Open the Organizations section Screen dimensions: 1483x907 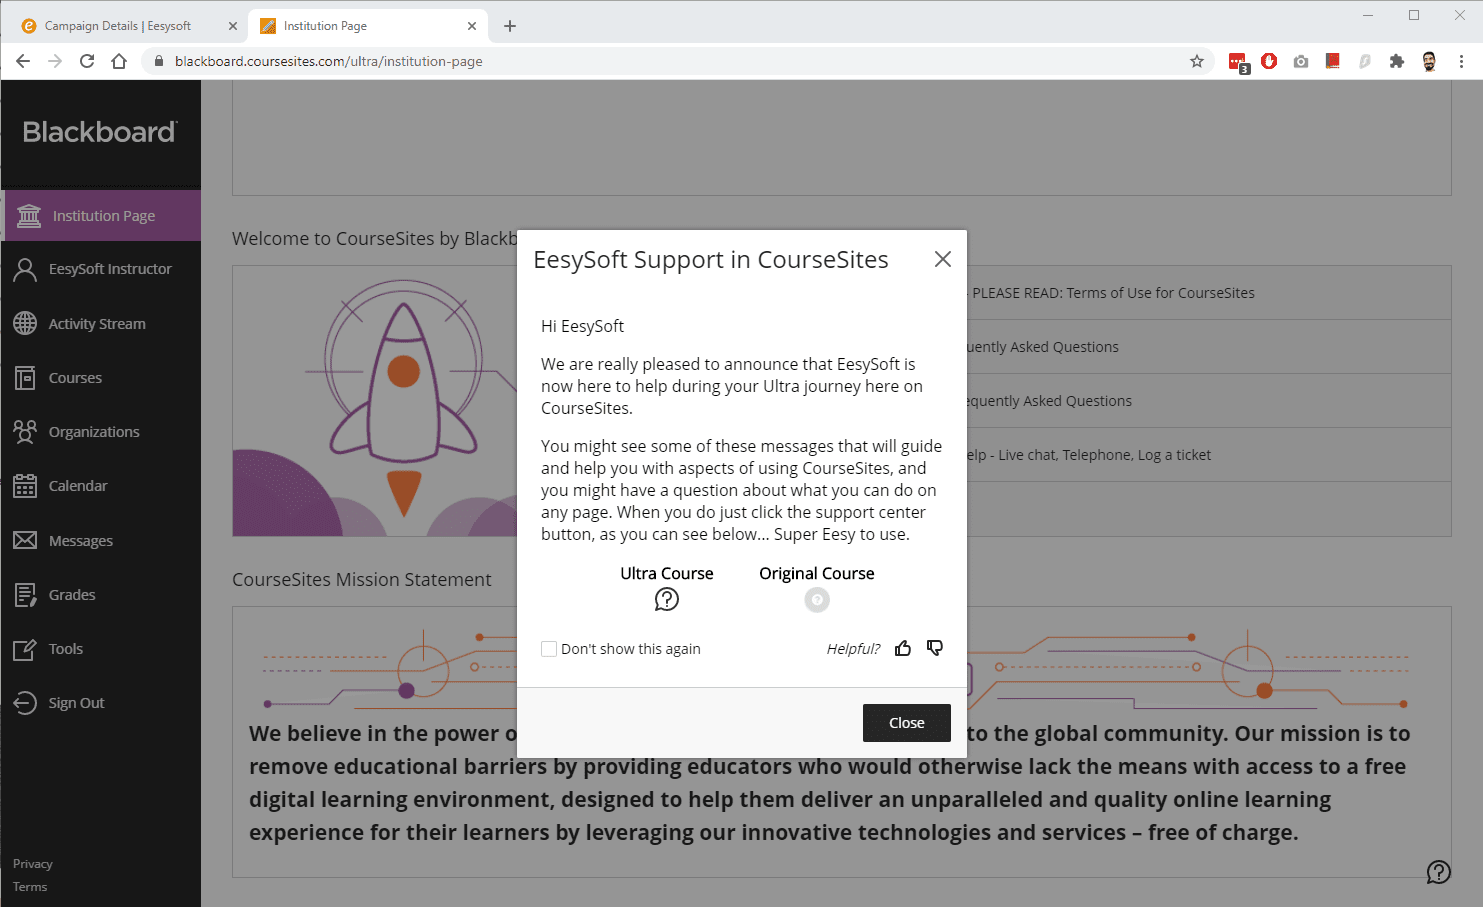[x=93, y=431]
